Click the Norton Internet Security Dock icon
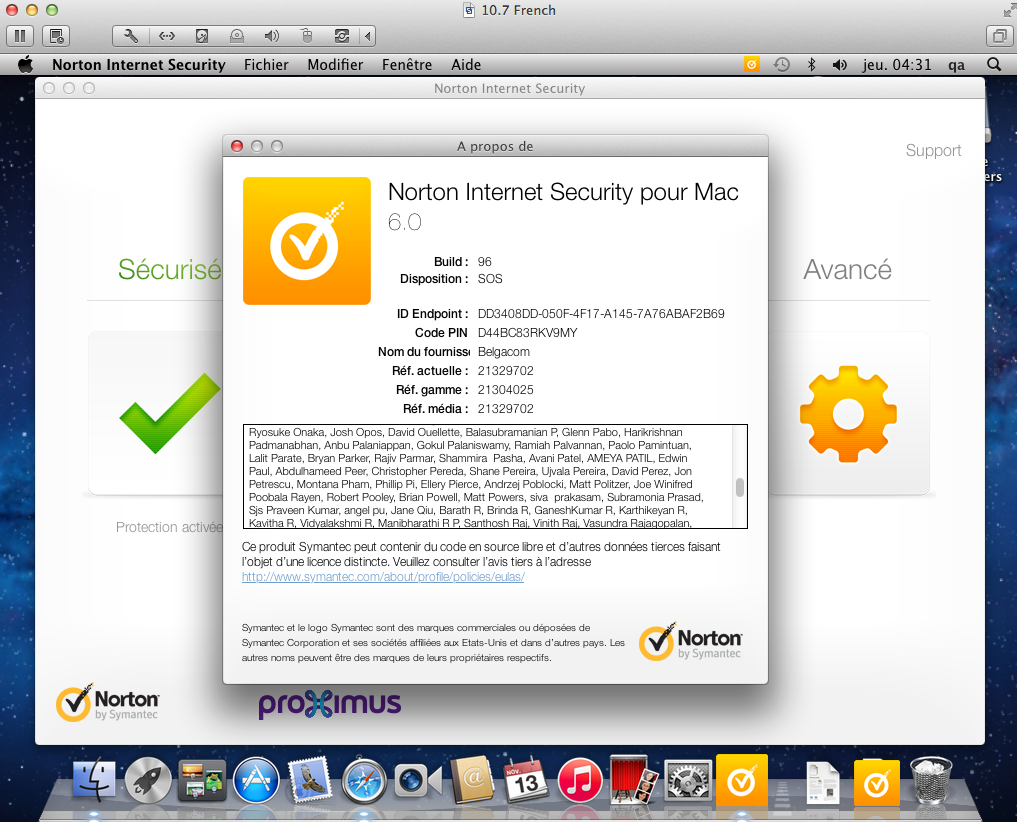The height and width of the screenshot is (822, 1017). point(741,780)
